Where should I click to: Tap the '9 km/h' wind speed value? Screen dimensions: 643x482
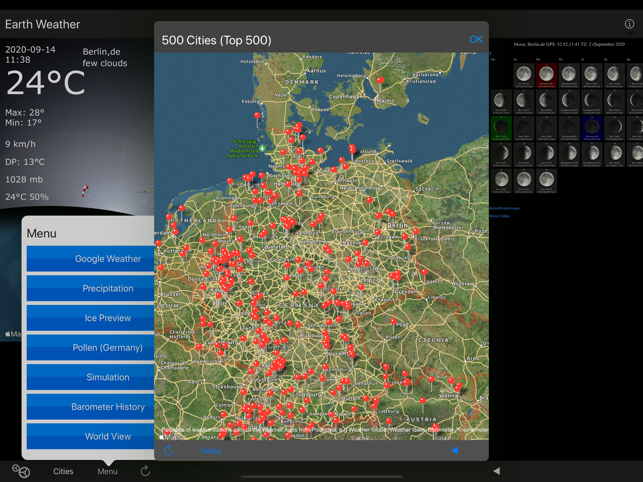coord(21,144)
